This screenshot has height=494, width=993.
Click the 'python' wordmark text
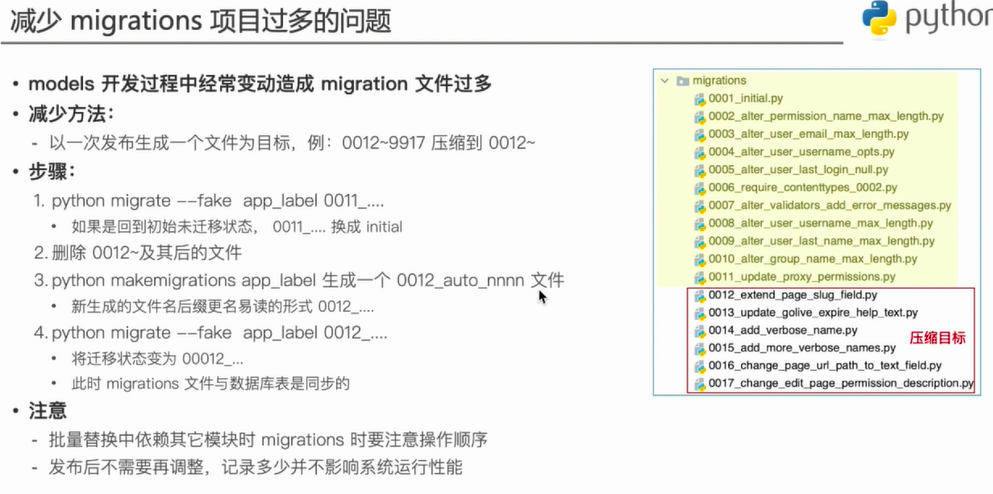(x=949, y=19)
